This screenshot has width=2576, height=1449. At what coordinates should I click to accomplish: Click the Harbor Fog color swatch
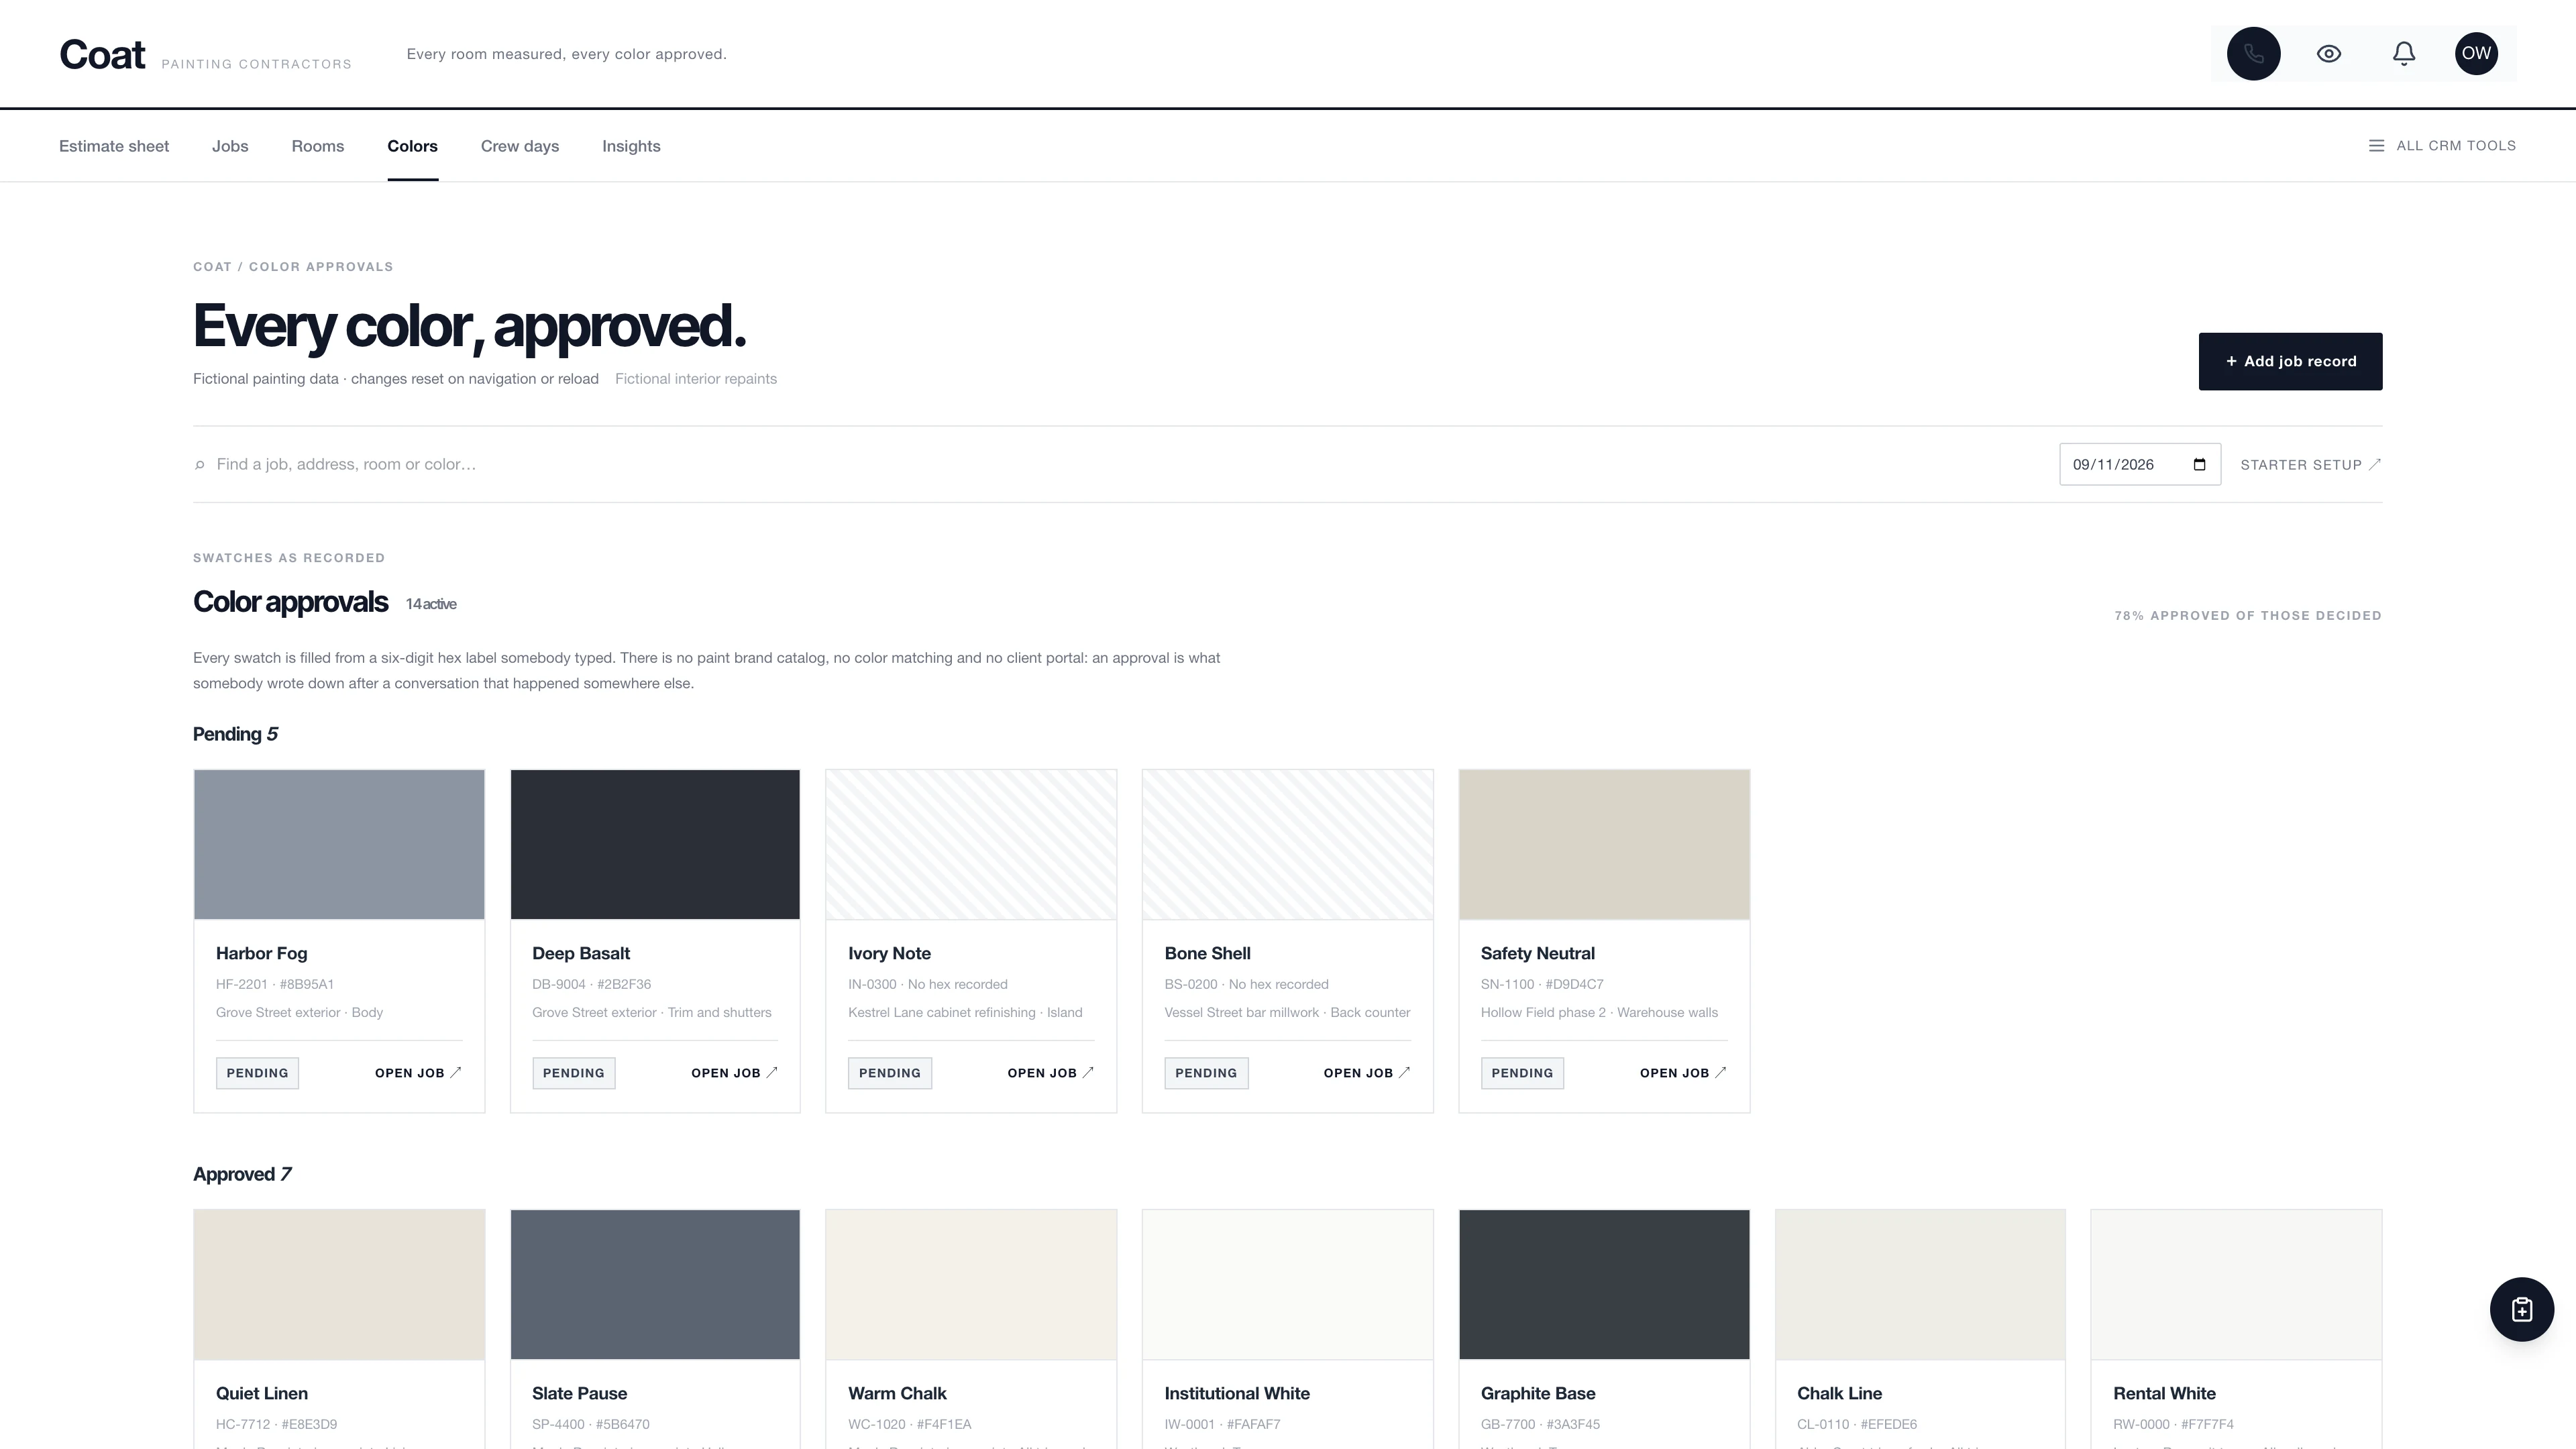[x=339, y=844]
